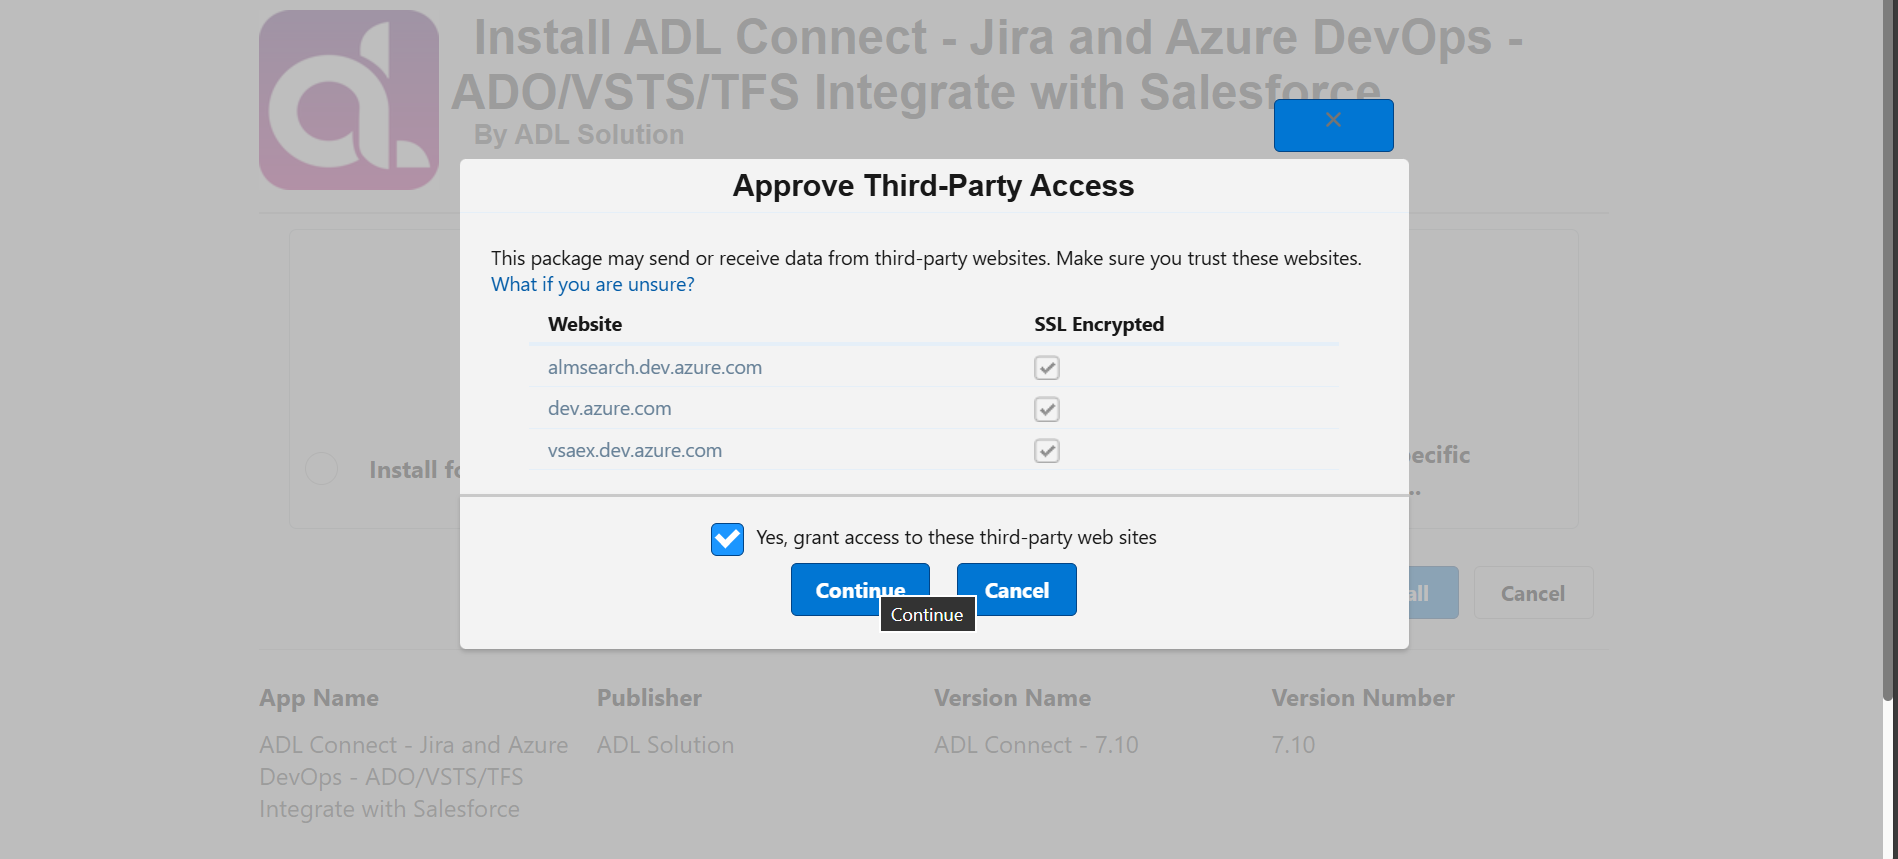The height and width of the screenshot is (859, 1898).
Task: Click the gray Cancel button on install page
Action: [x=1533, y=593]
